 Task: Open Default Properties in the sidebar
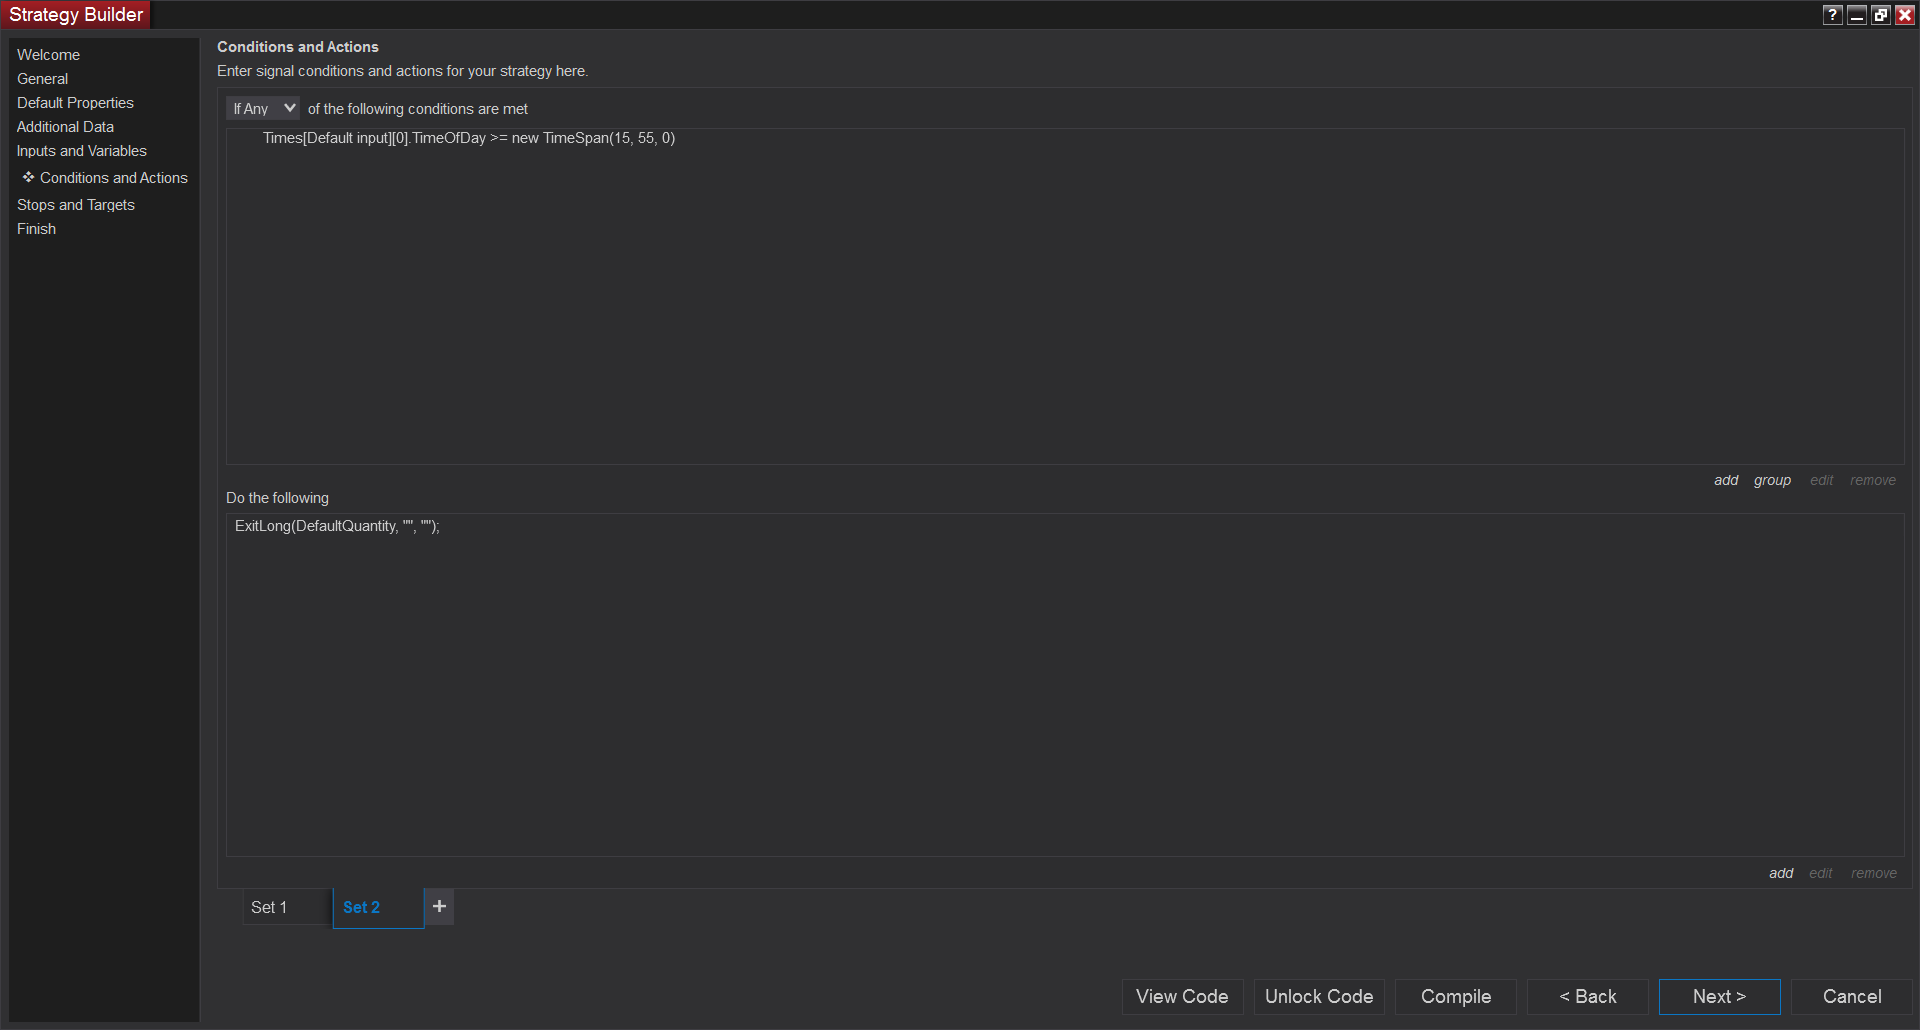75,103
